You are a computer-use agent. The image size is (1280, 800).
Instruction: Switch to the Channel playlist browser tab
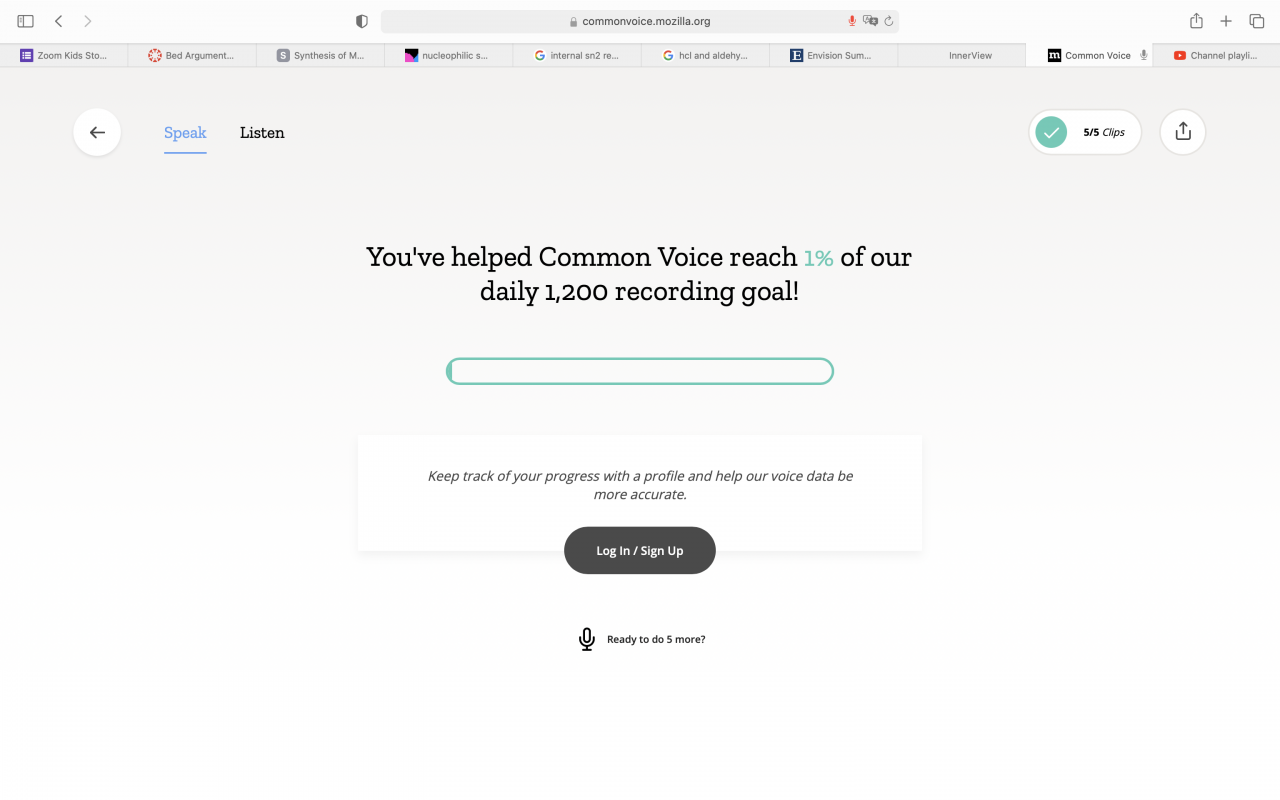coord(1216,56)
